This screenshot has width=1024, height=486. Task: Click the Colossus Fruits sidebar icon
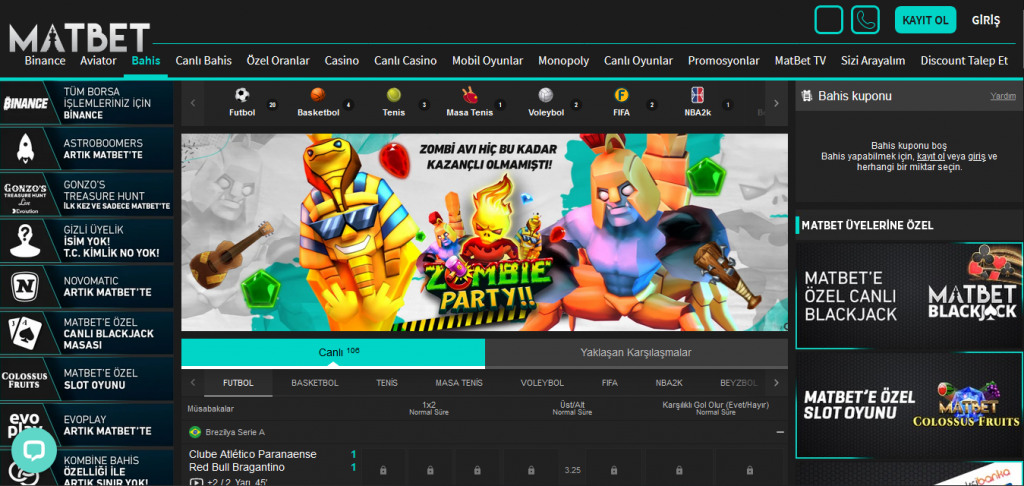point(25,380)
